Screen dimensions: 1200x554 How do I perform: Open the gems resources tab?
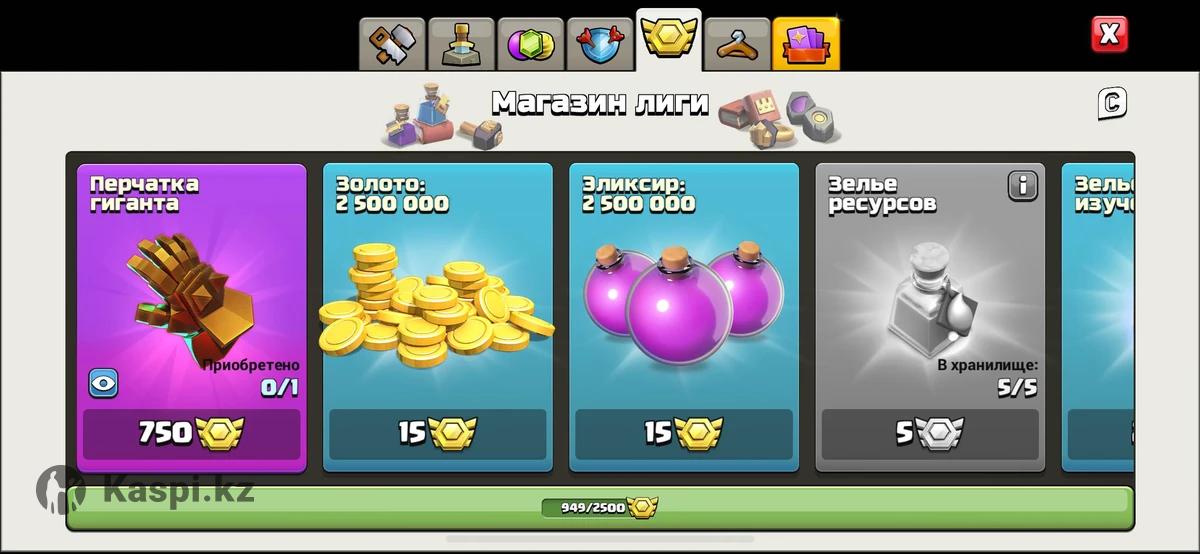pyautogui.click(x=531, y=44)
